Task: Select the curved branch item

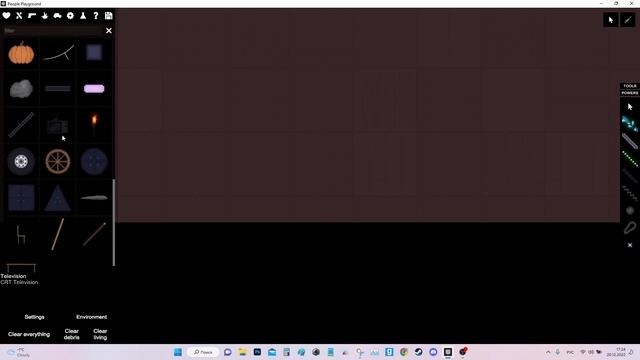Action: tap(58, 53)
